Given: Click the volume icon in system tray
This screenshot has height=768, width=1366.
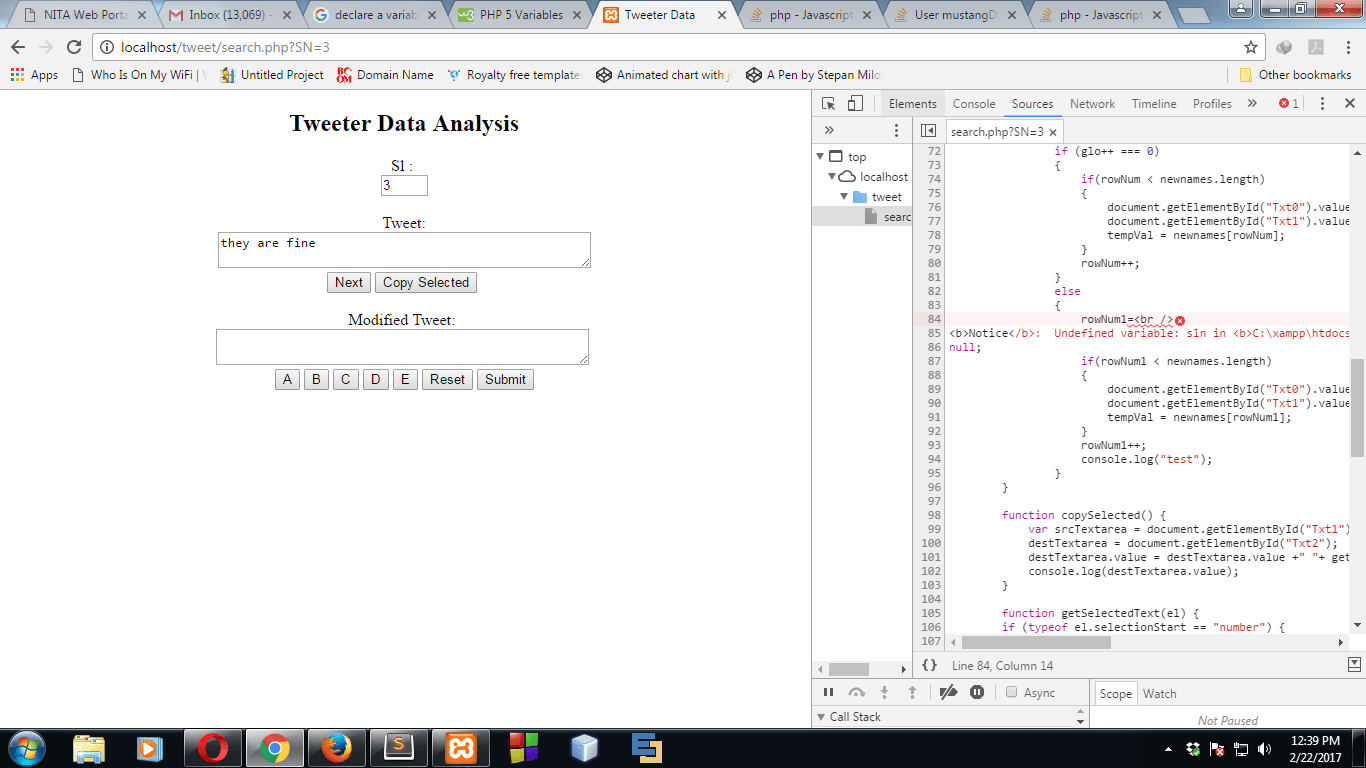Looking at the screenshot, I should 1264,748.
